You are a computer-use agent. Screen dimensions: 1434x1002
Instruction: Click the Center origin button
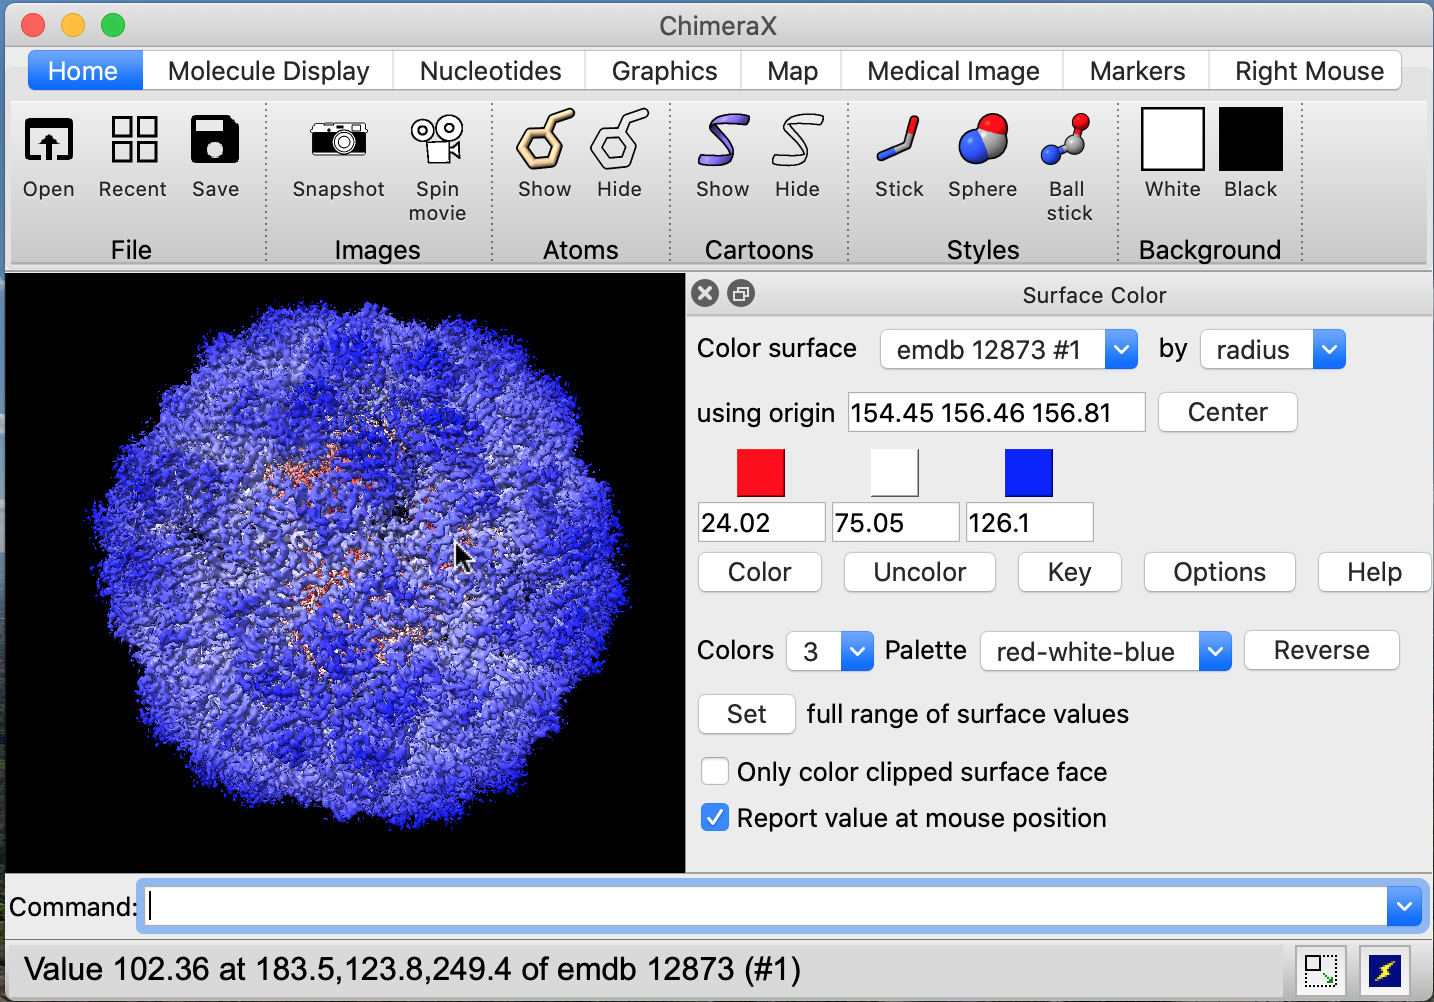1227,412
